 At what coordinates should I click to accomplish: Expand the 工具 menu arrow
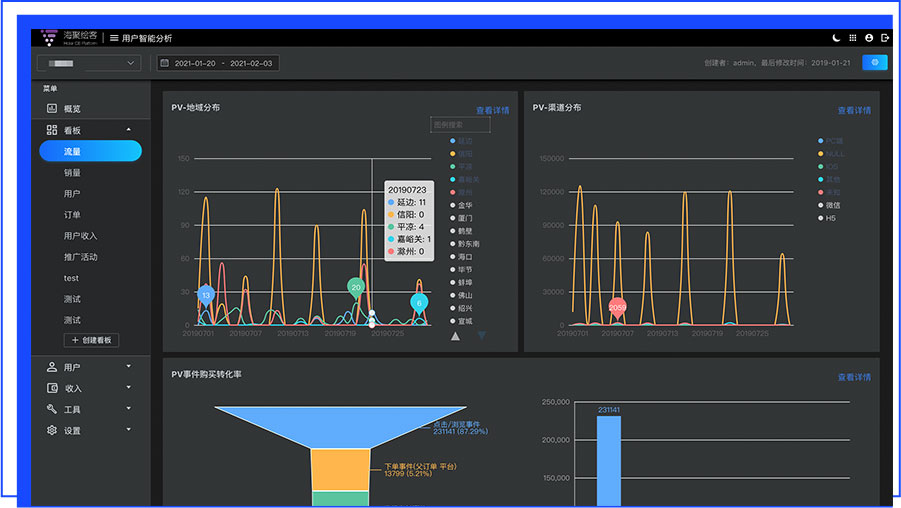(129, 409)
